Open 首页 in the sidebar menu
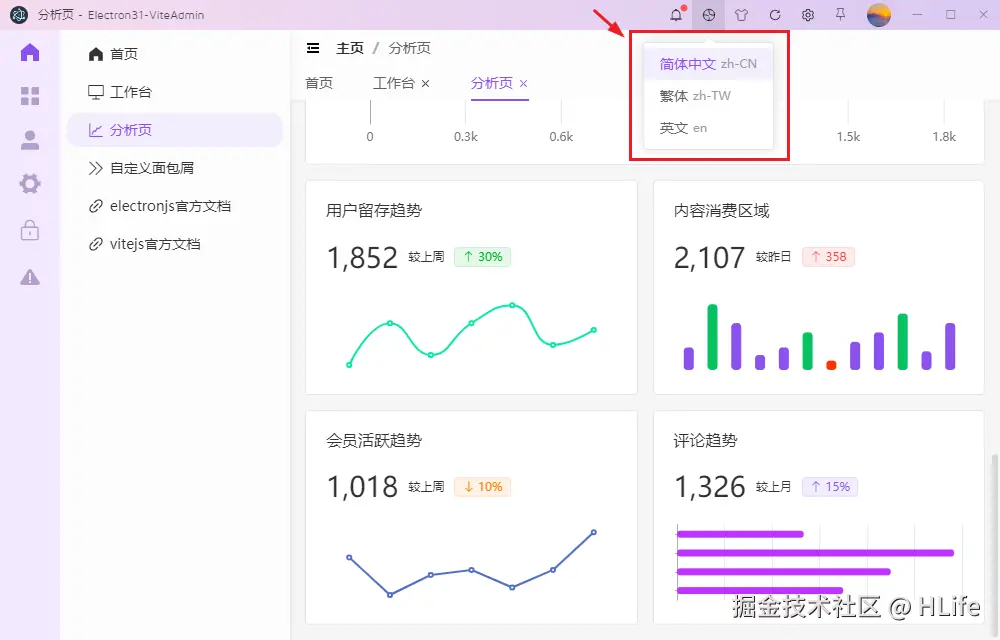Viewport: 1000px width, 640px height. (175, 54)
